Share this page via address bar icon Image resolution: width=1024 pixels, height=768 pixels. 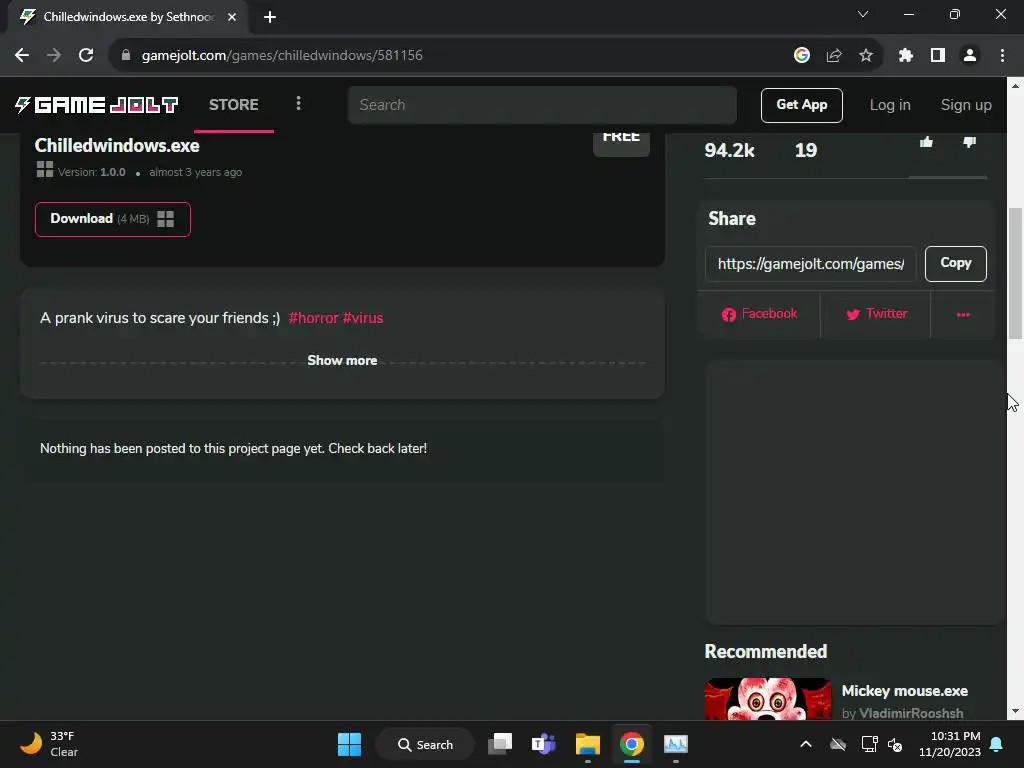pyautogui.click(x=833, y=56)
